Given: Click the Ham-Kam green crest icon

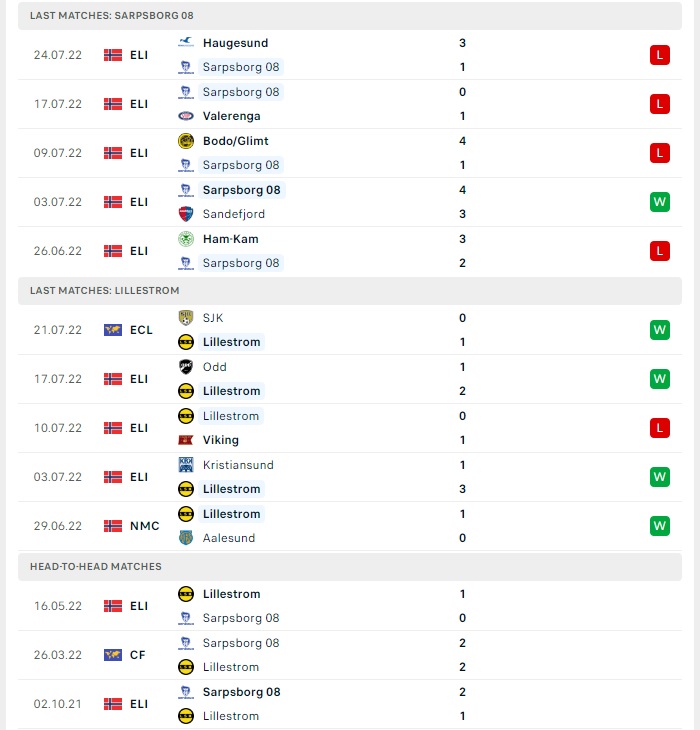Looking at the screenshot, I should coord(186,239).
